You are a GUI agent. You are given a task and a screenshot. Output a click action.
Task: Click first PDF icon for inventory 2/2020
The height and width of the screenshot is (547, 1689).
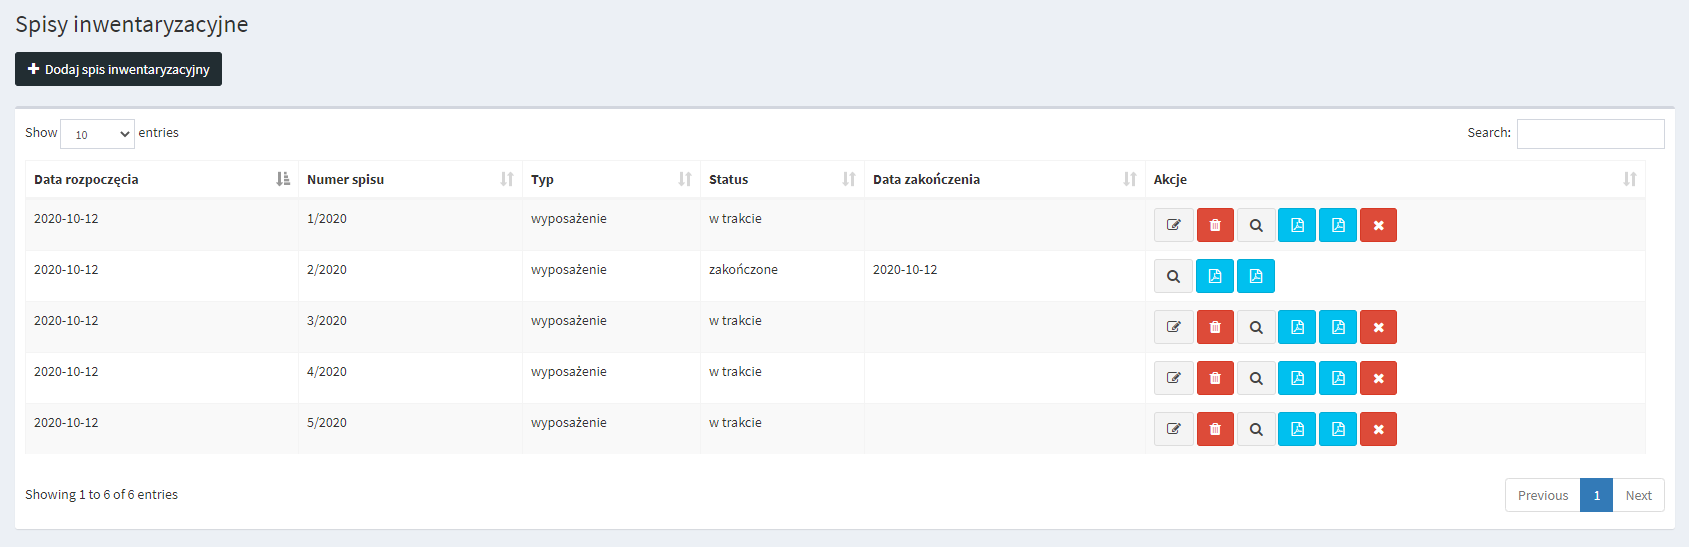click(1215, 276)
